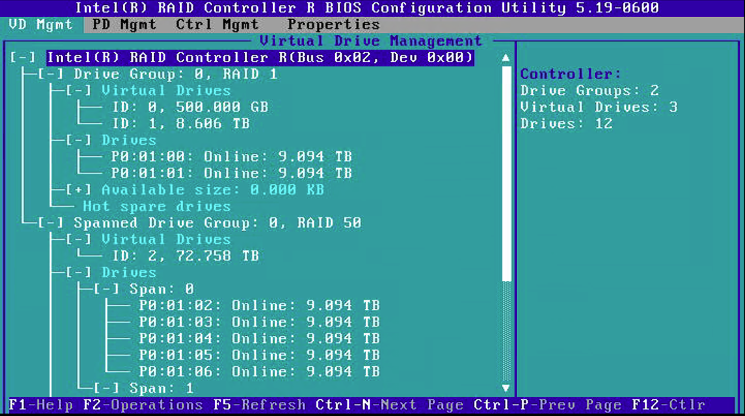Click the Spanned Drive Group: 0, RAID 50 label
This screenshot has width=745, height=416.
218,223
